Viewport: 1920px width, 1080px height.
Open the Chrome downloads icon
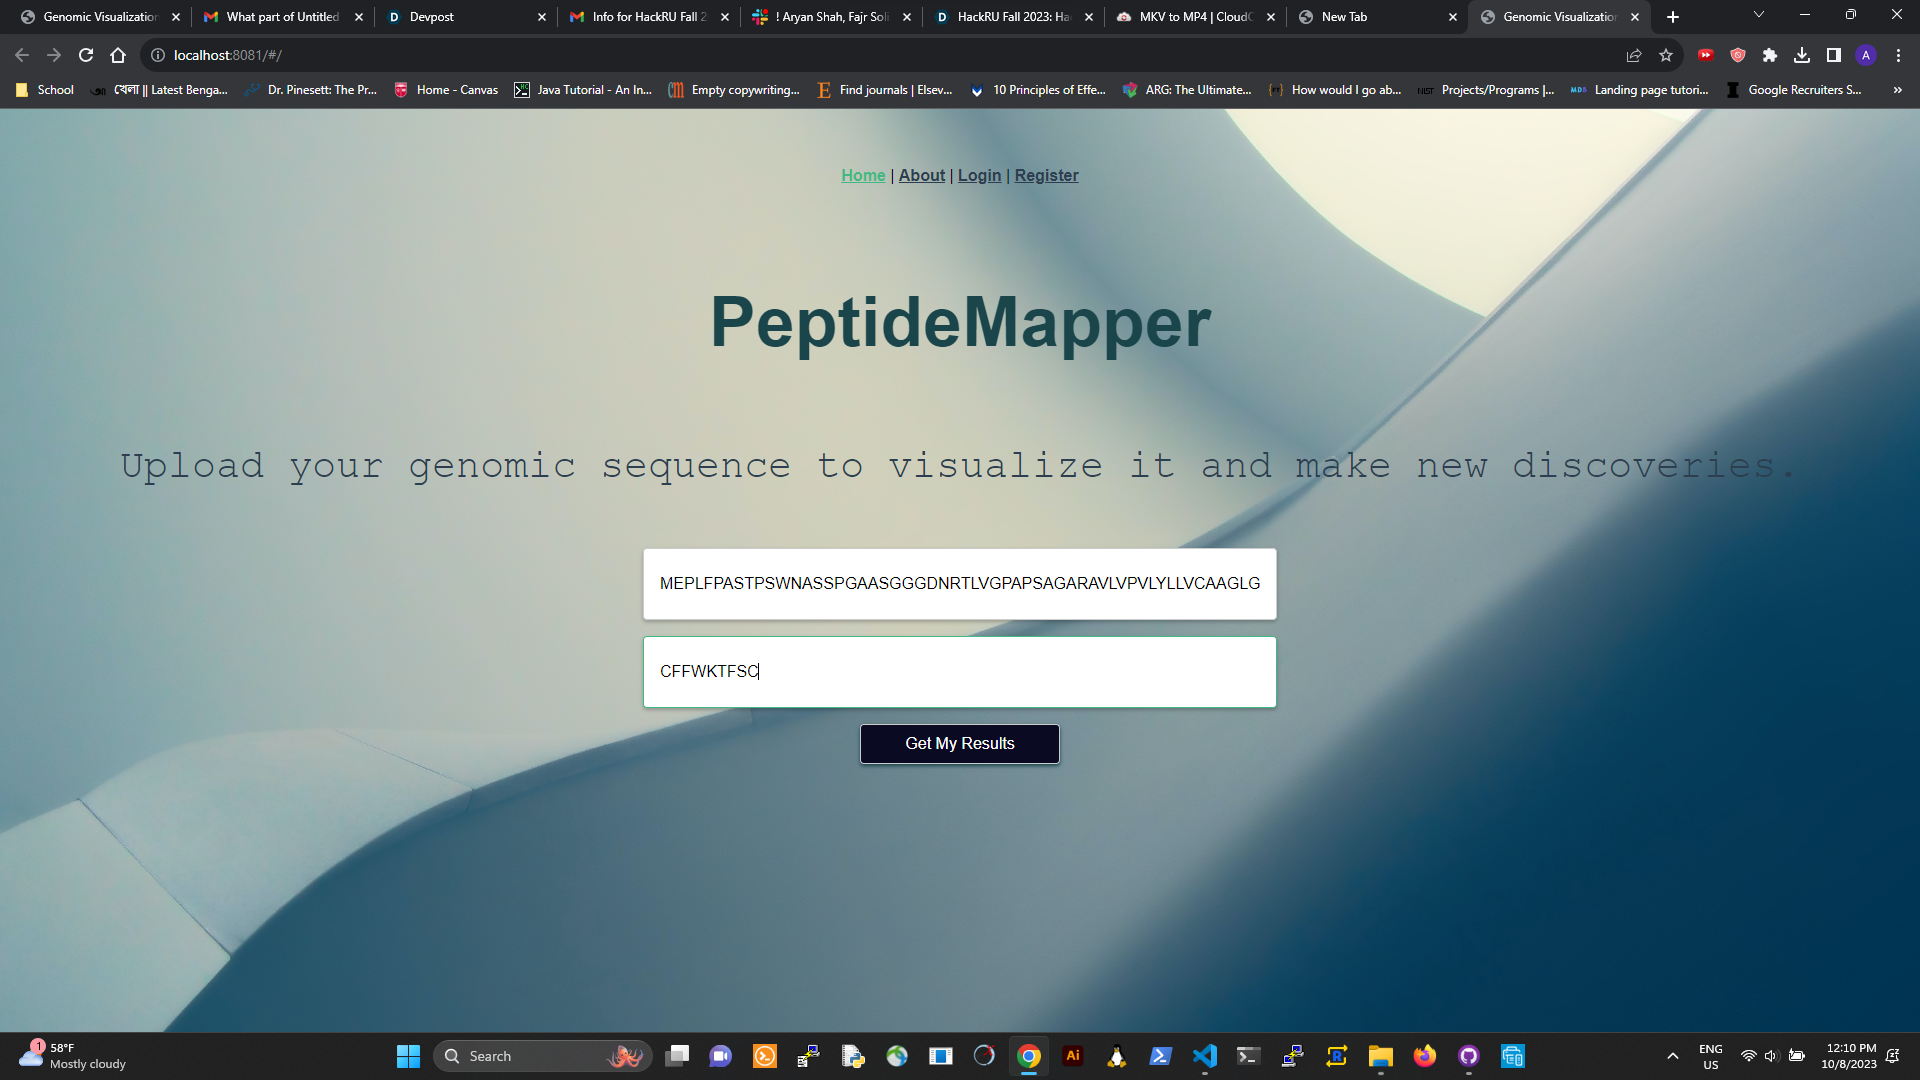point(1802,55)
